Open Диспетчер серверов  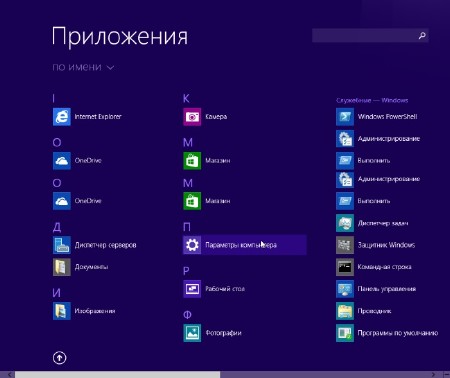[95, 245]
